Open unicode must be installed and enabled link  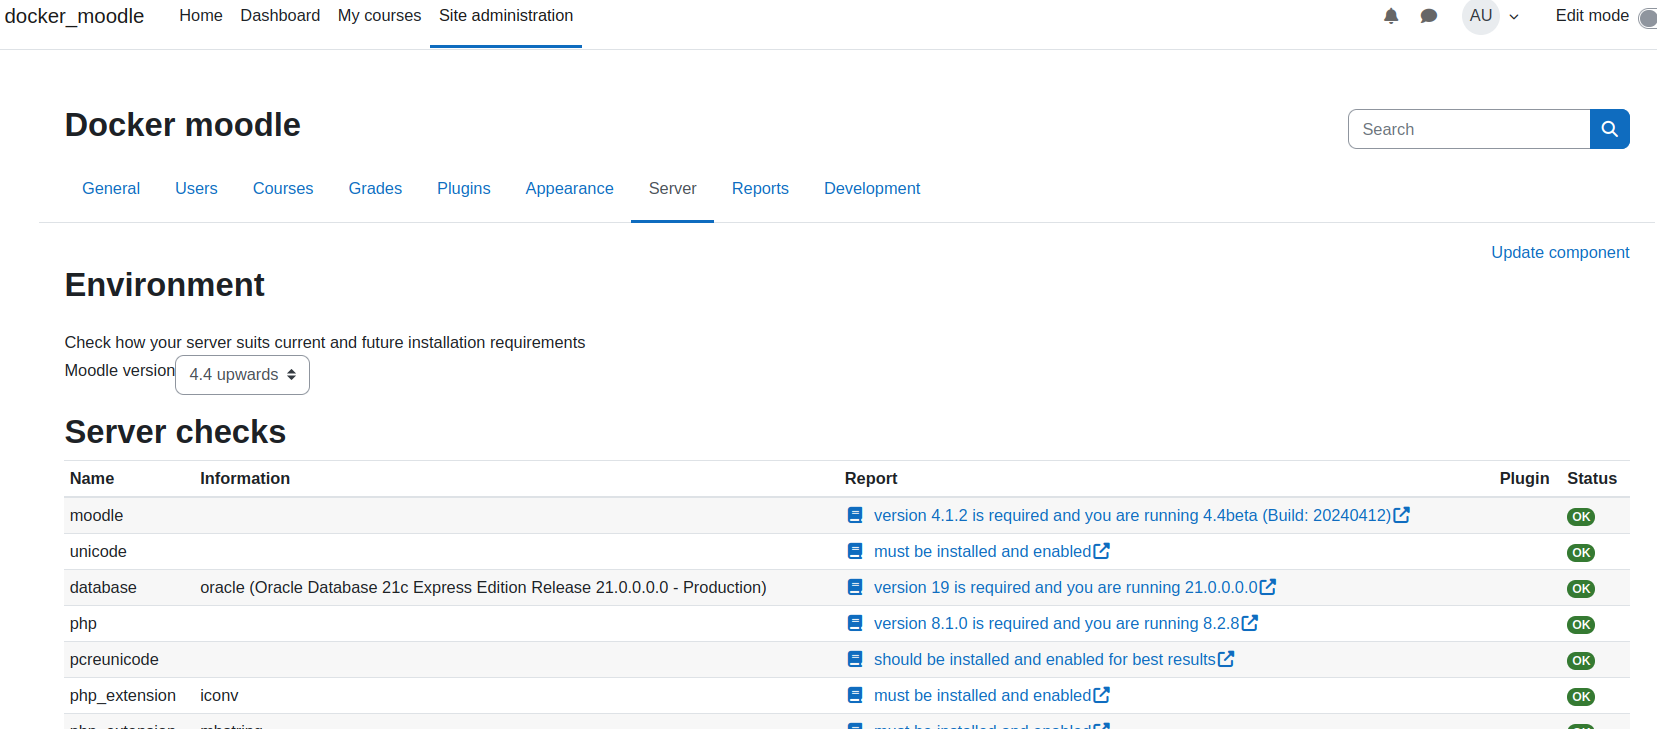[982, 551]
